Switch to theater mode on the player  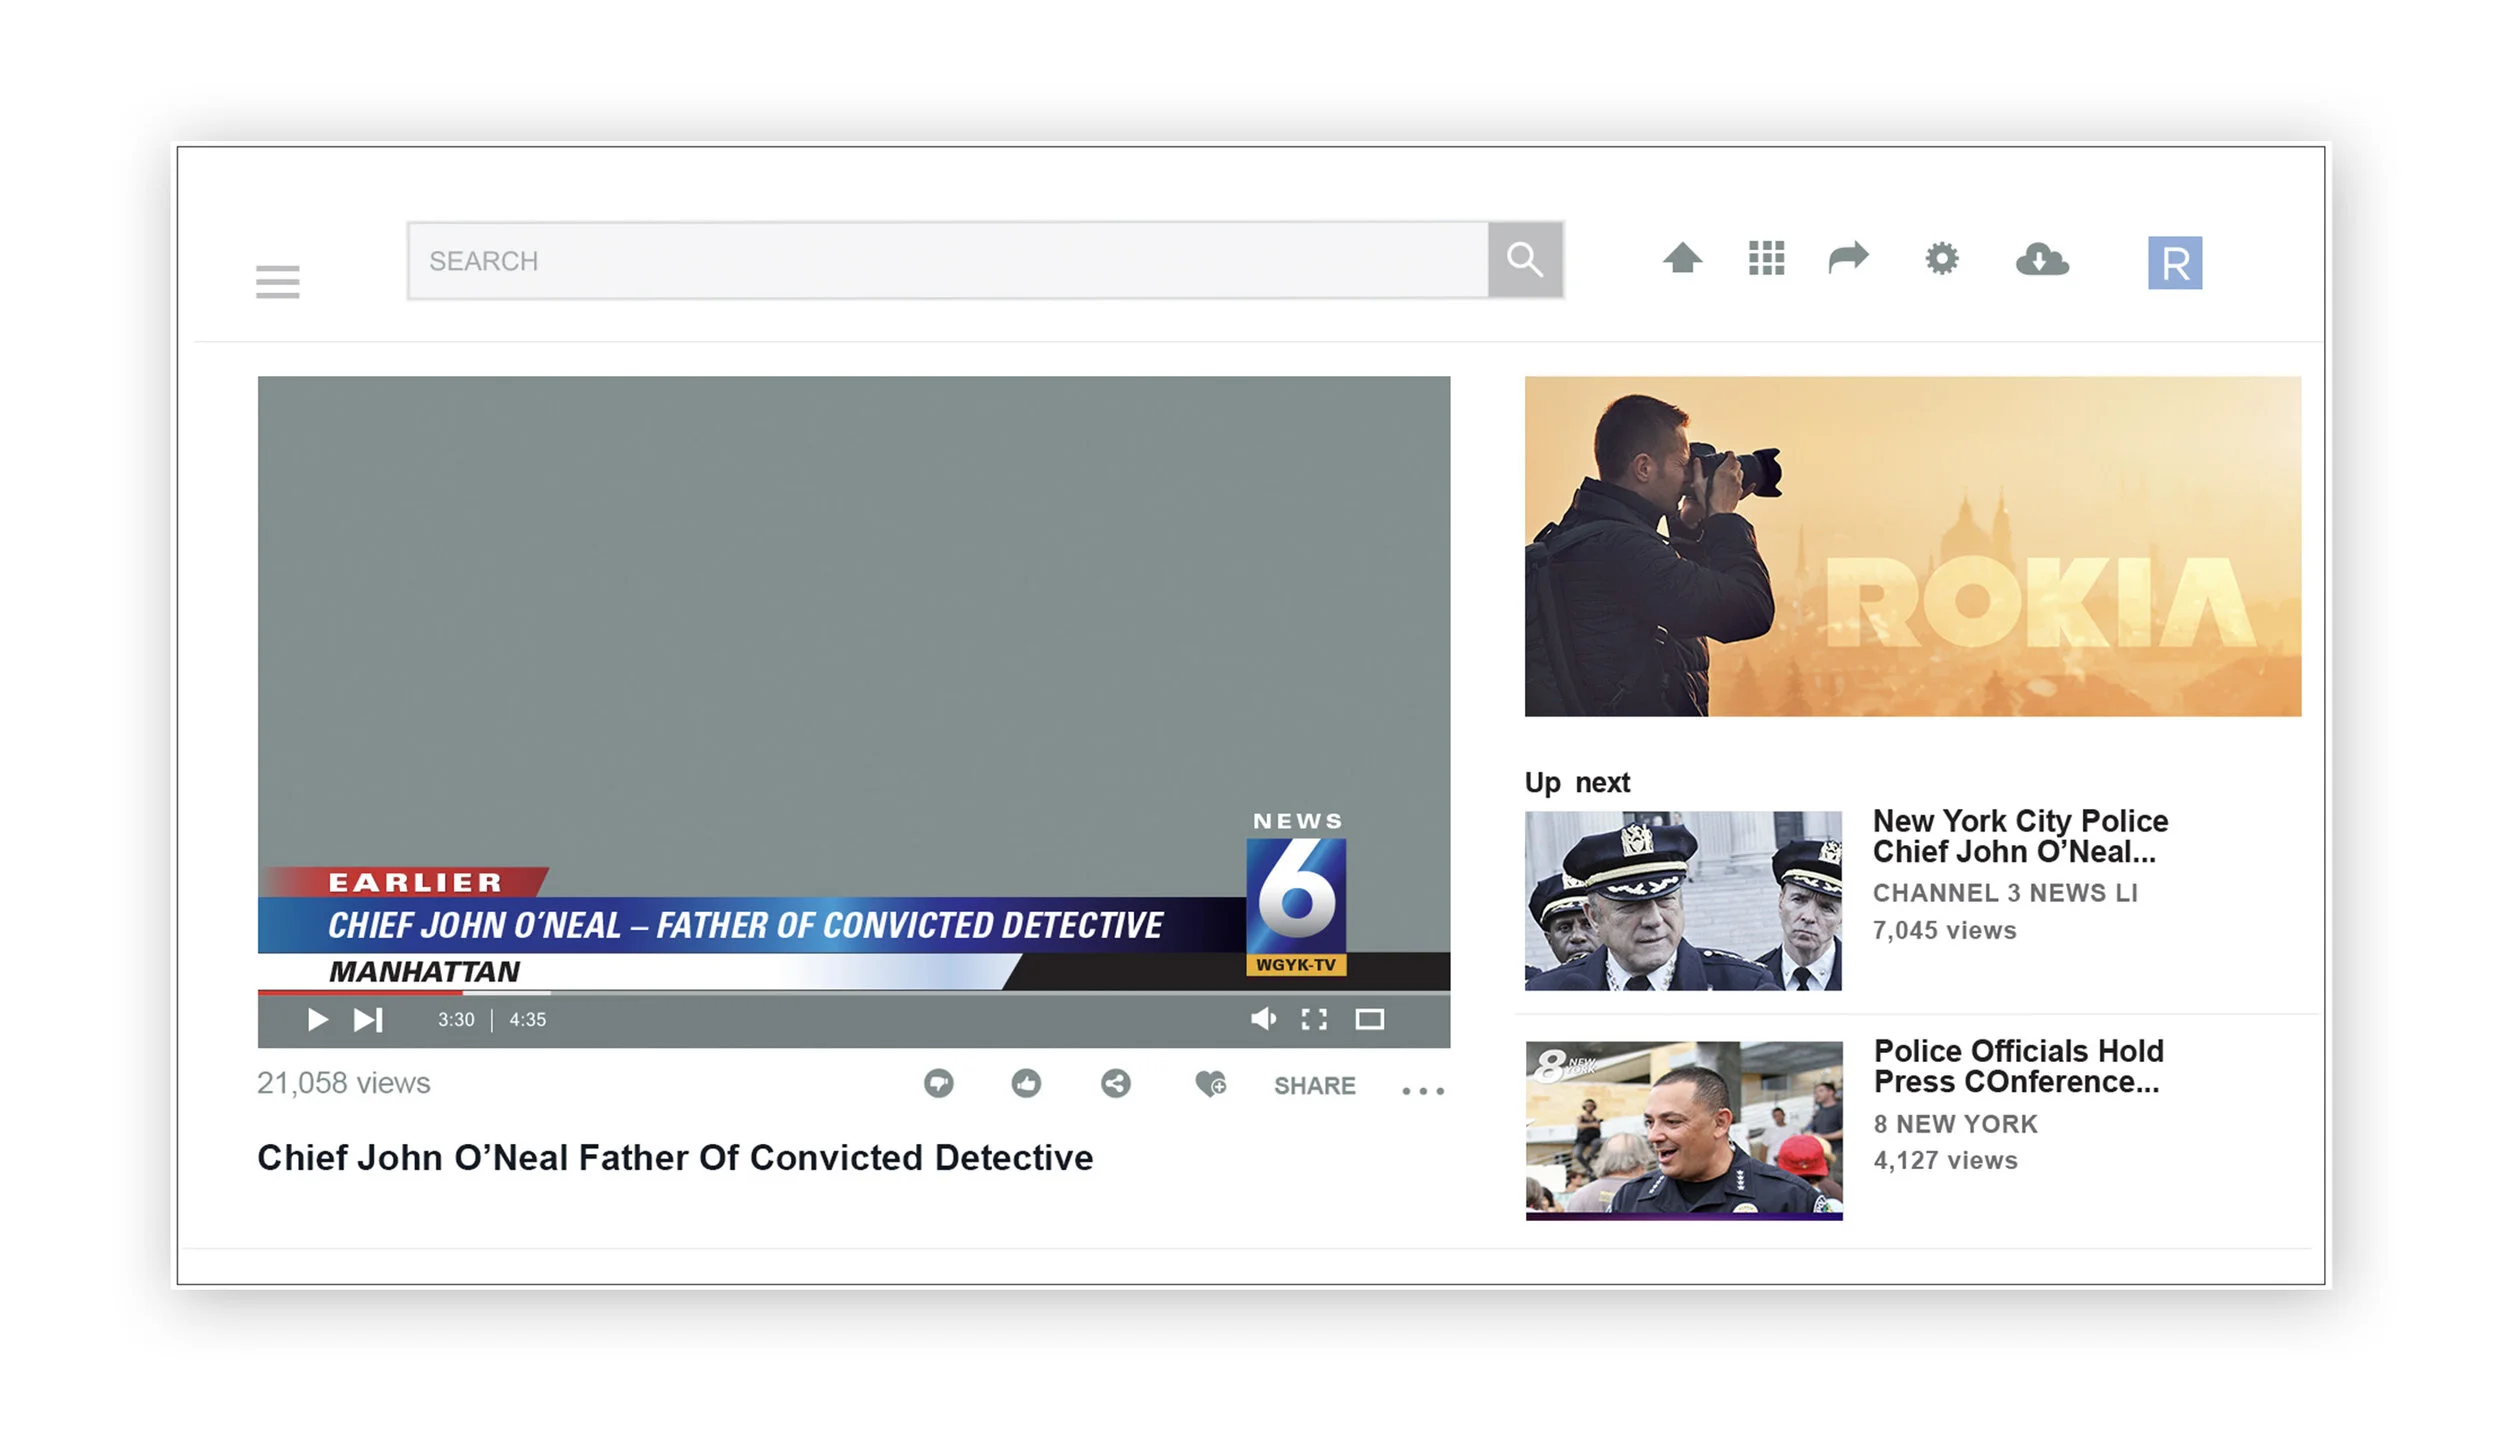coord(1369,1019)
